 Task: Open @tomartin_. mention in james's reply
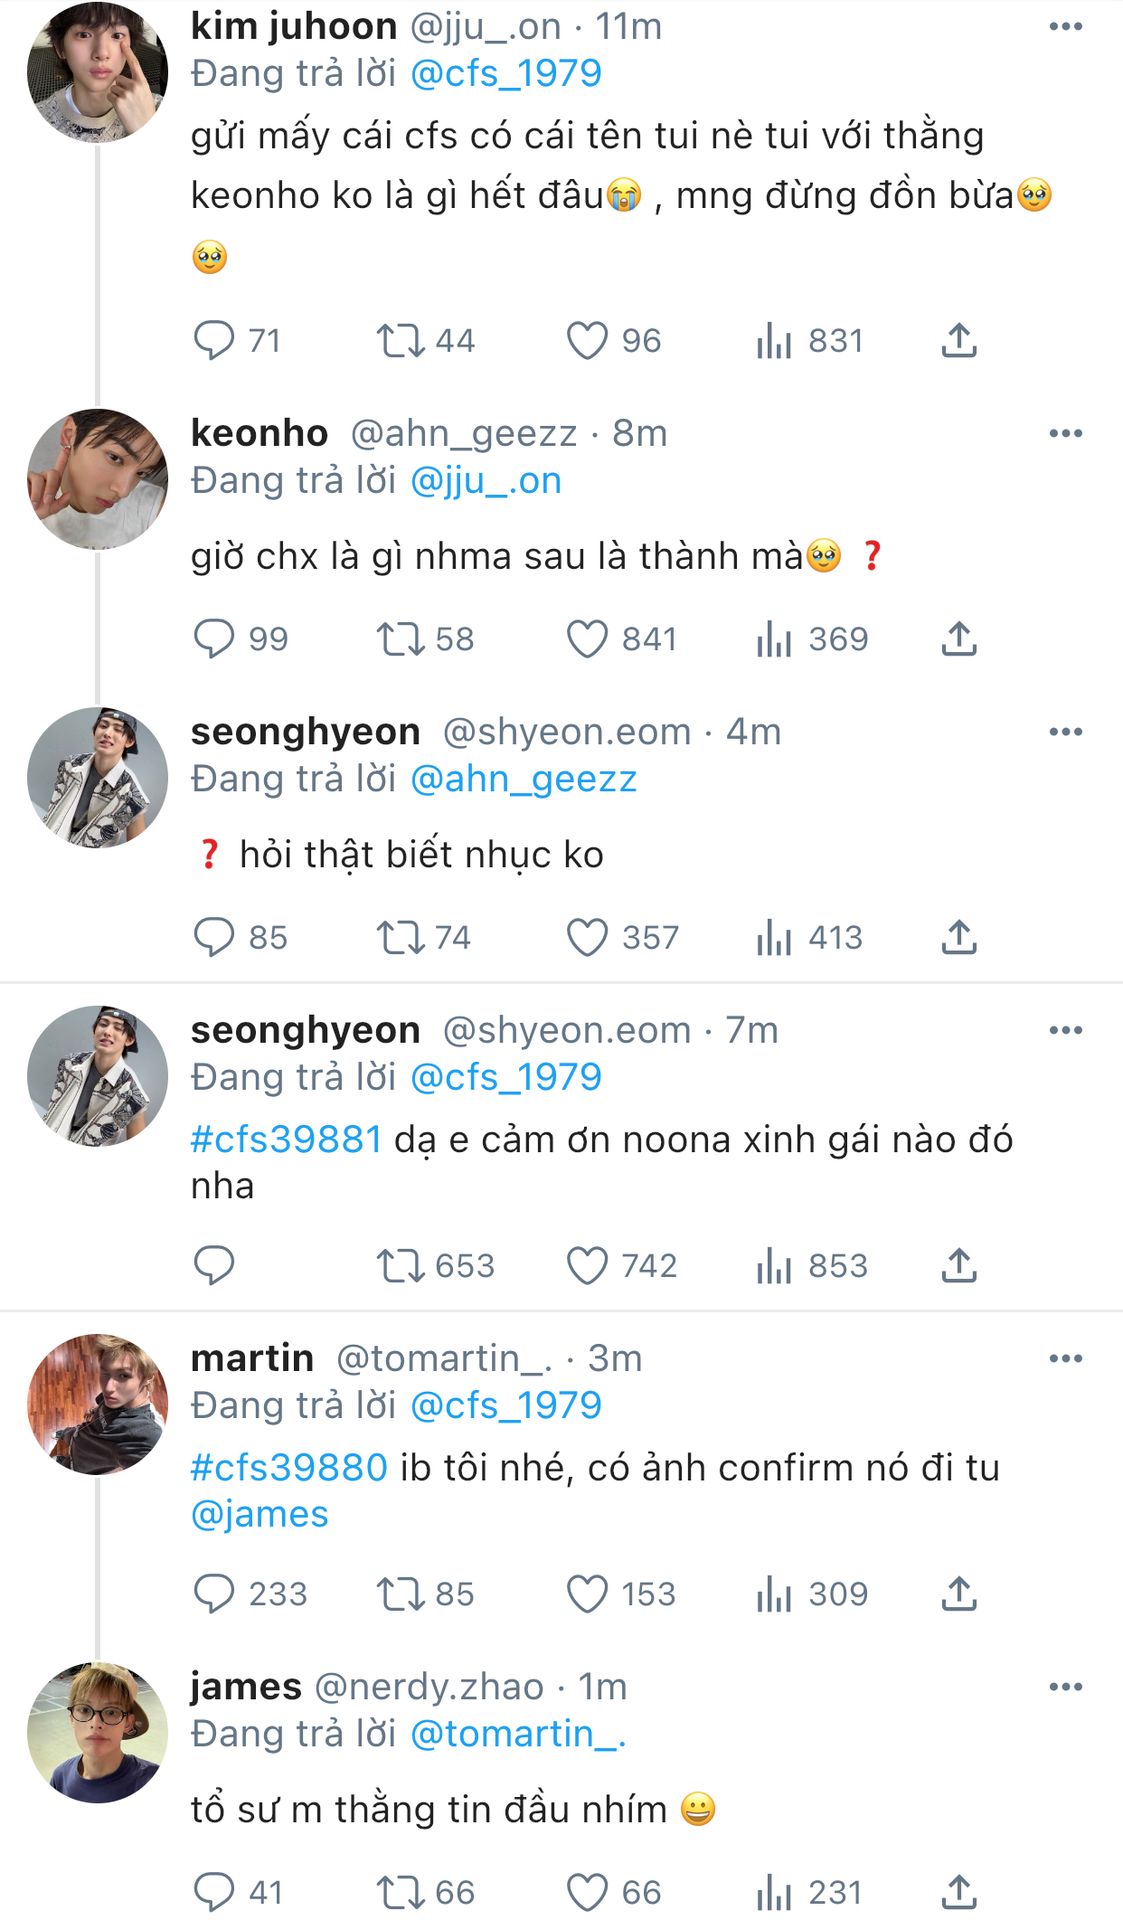[x=518, y=1733]
